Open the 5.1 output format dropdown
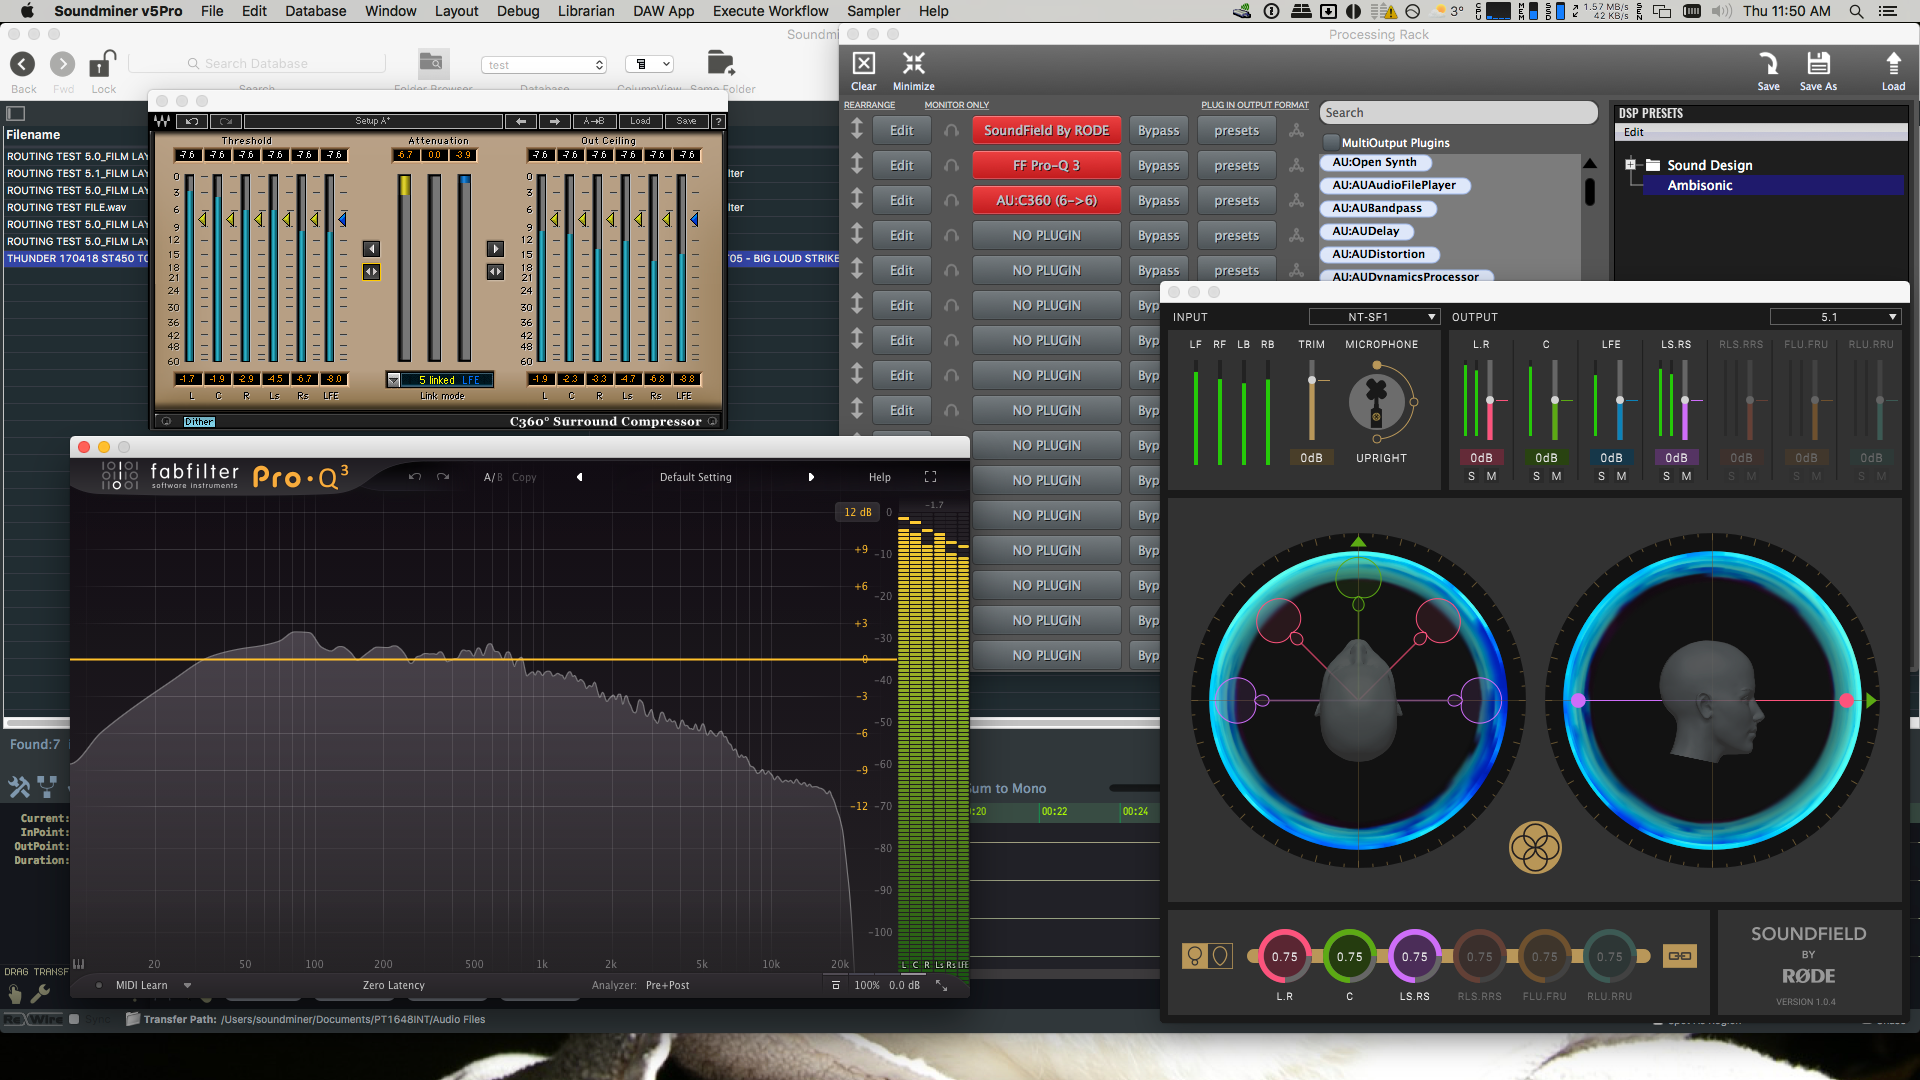This screenshot has height=1080, width=1920. coord(1834,317)
